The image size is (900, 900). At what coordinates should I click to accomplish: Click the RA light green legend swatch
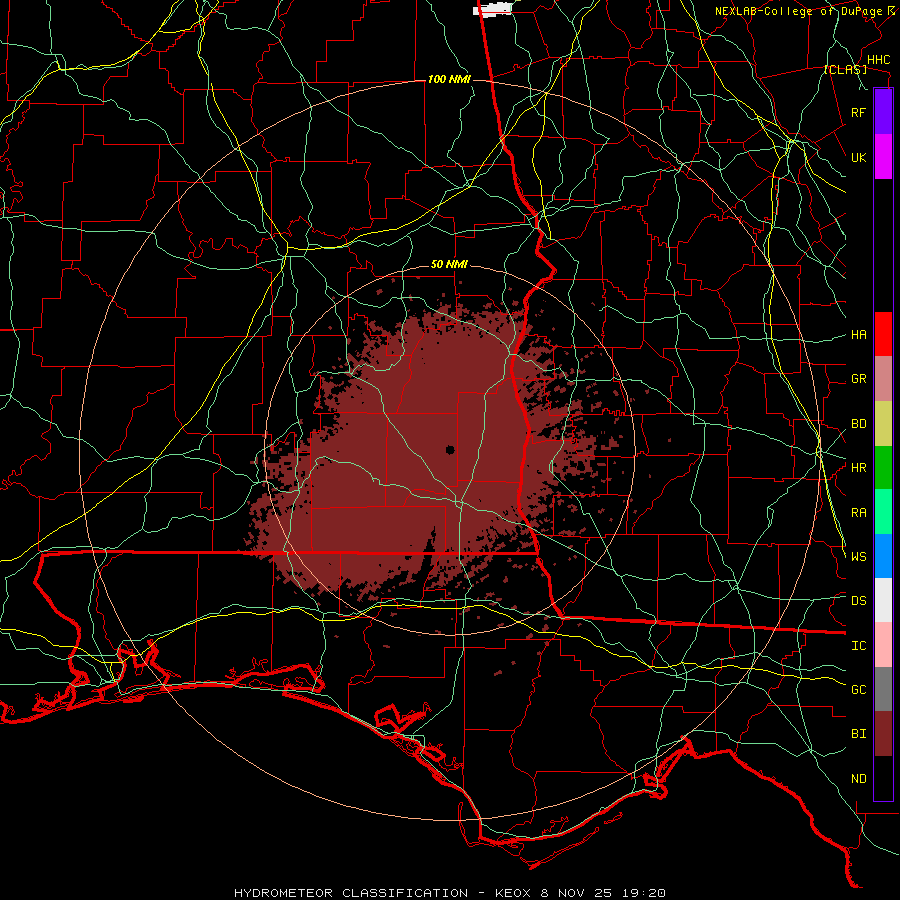click(883, 512)
